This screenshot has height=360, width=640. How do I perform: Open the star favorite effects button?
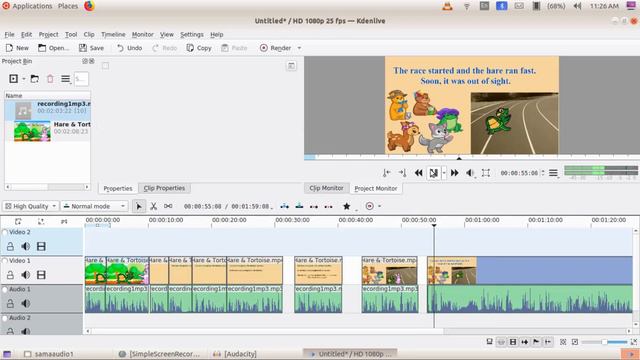click(347, 206)
